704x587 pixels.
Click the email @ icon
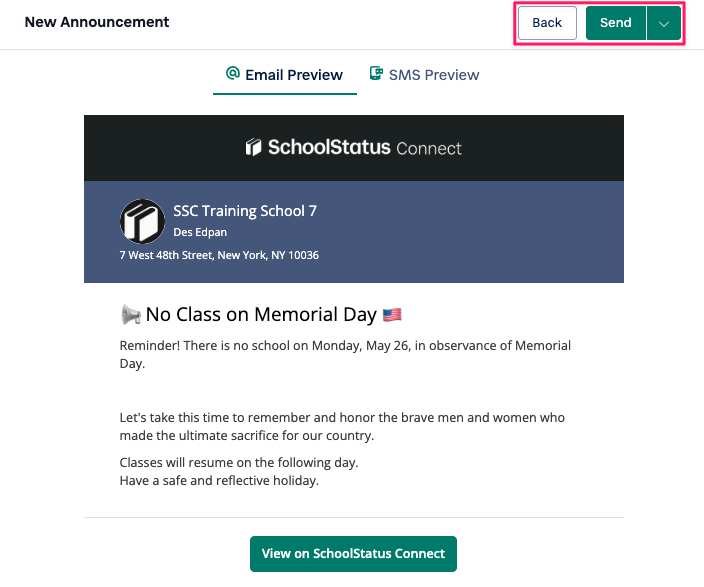[x=233, y=73]
